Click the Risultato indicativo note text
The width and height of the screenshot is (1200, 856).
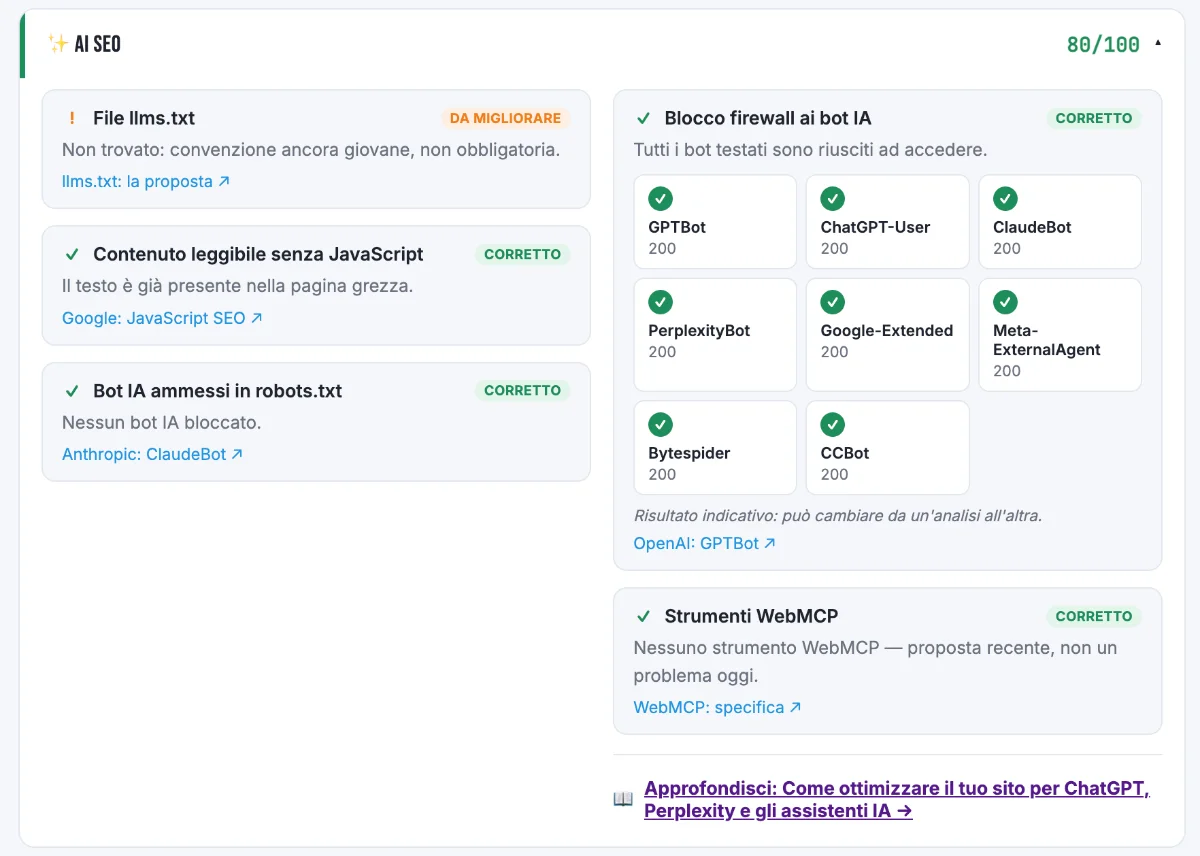click(838, 516)
